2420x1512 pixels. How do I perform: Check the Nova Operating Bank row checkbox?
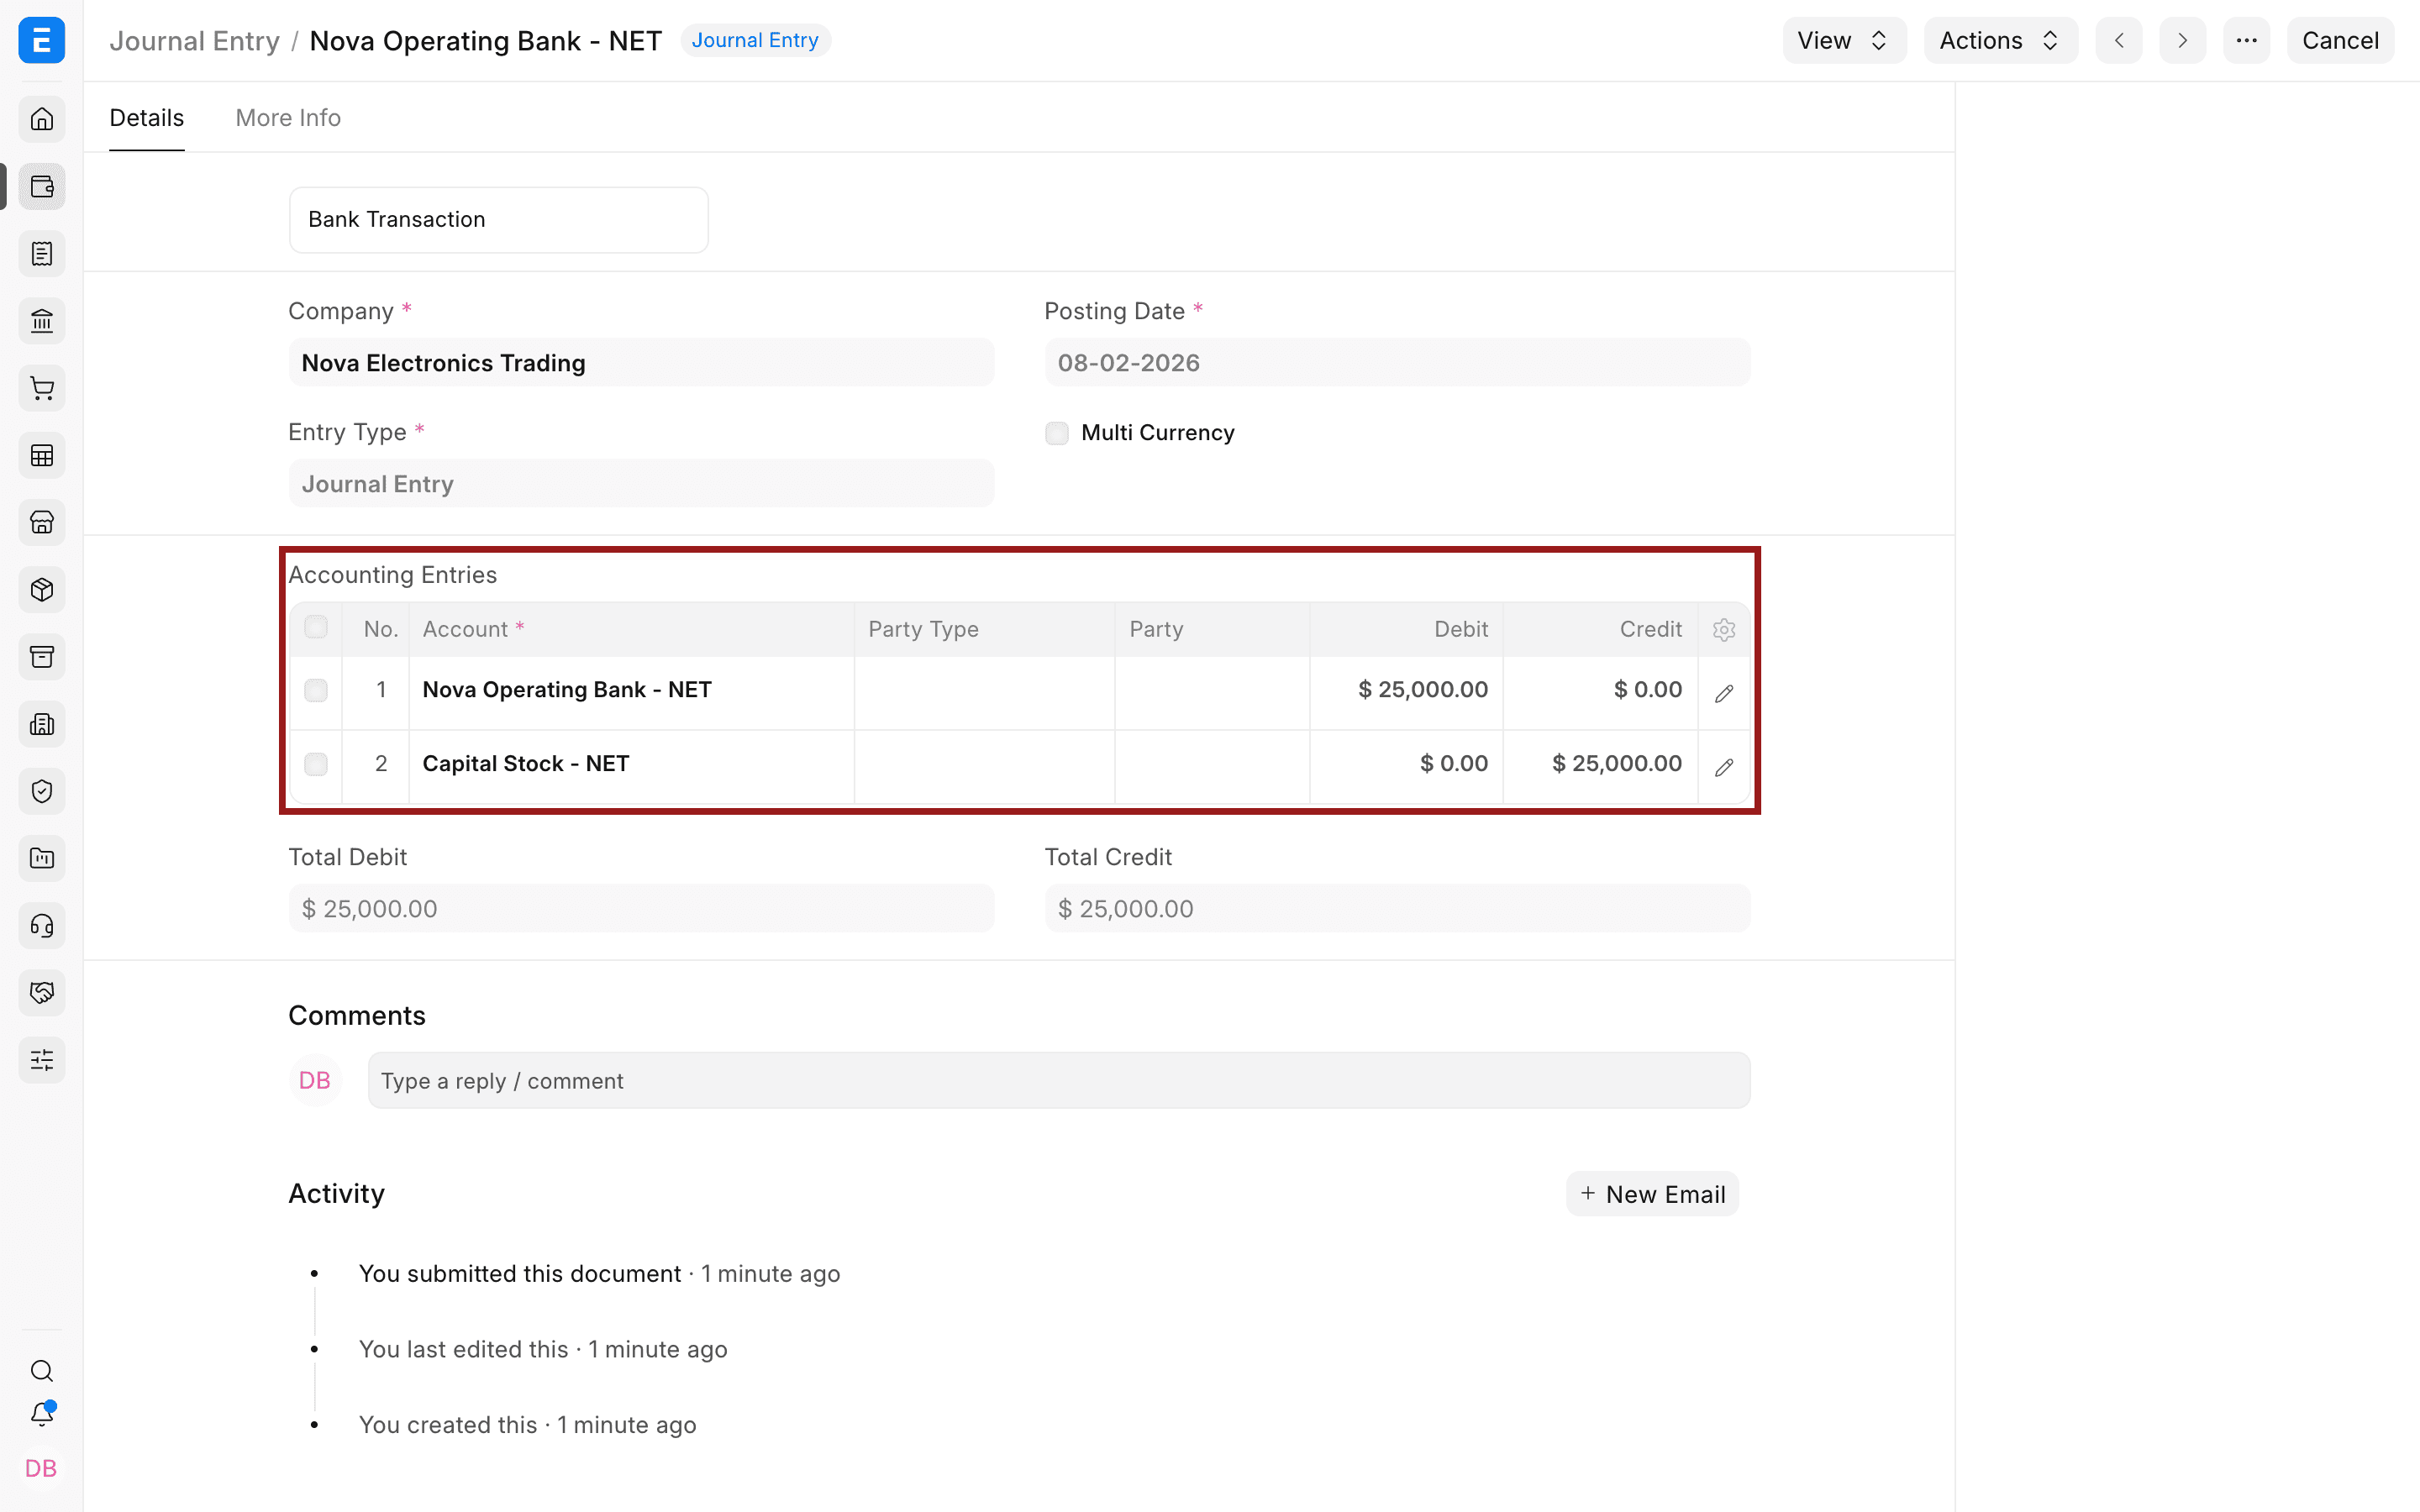(x=316, y=690)
